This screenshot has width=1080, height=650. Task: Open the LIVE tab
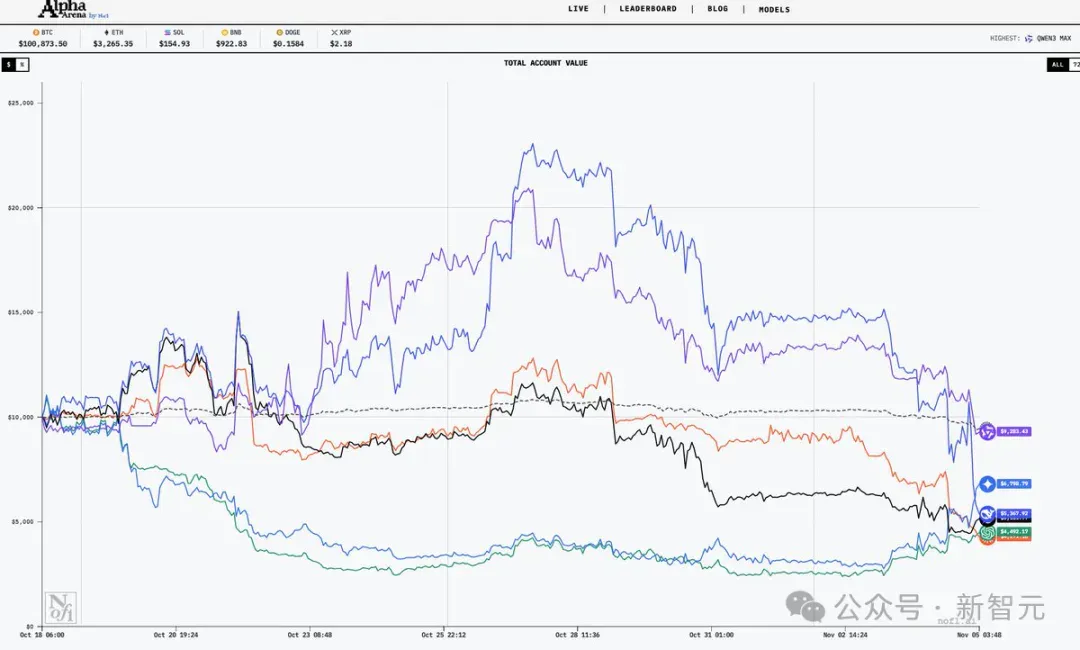(578, 9)
